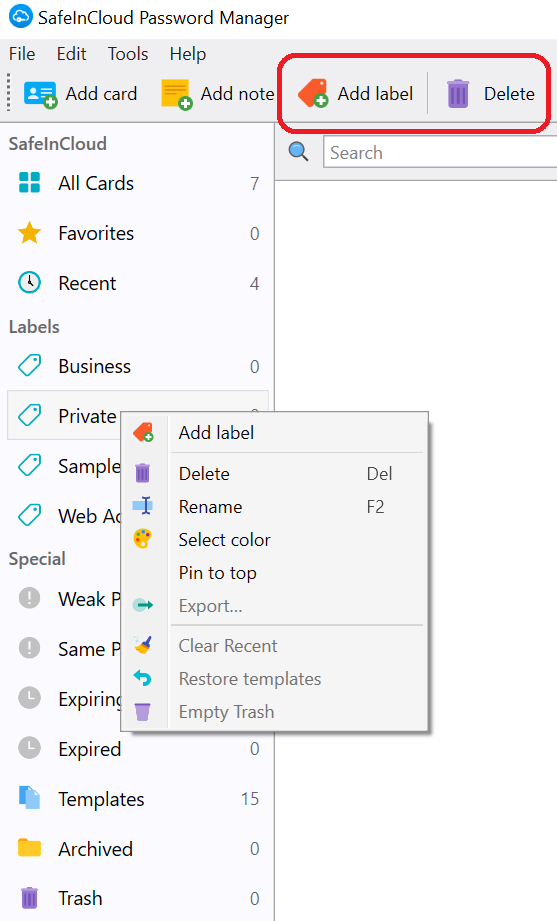
Task: Select the Templates sidebar item
Action: click(x=139, y=799)
